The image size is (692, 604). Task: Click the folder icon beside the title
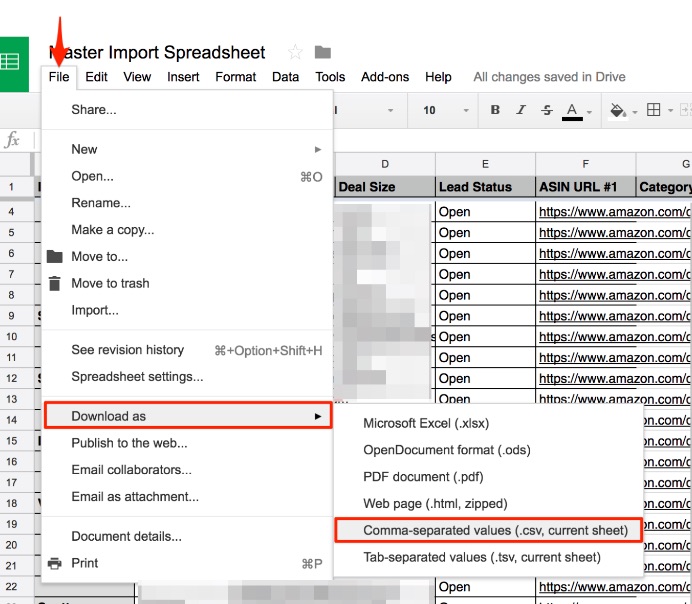[323, 52]
